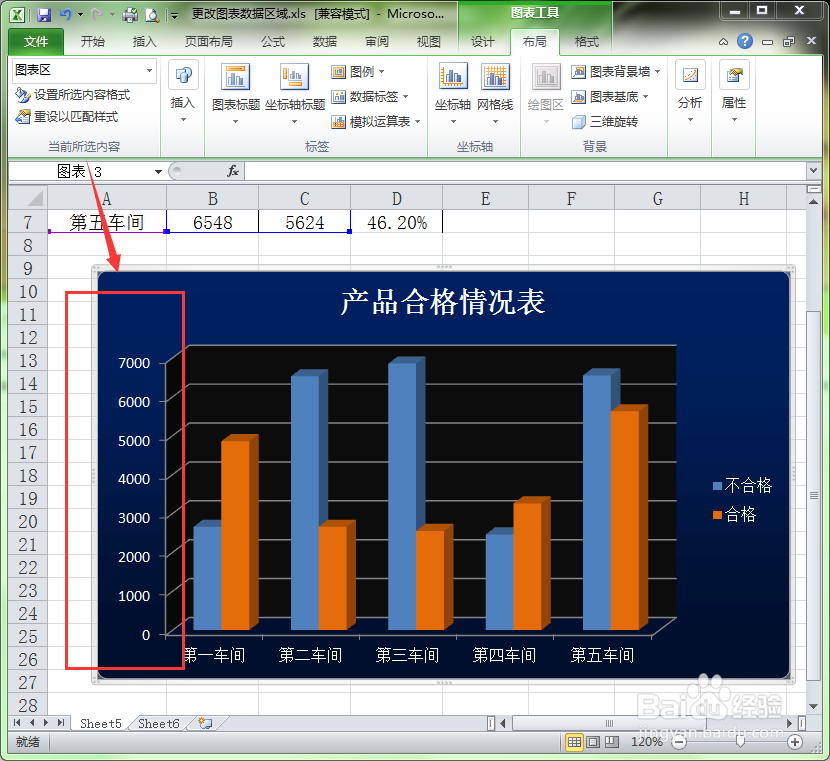Switch to the 开始 Home tab
Image resolution: width=830 pixels, height=761 pixels.
tap(93, 41)
